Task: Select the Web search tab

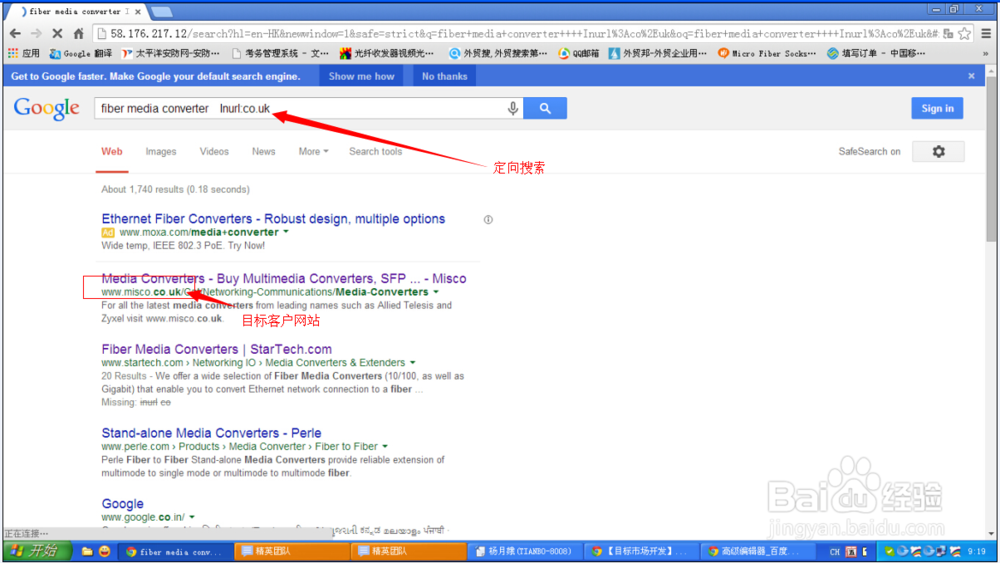Action: 112,152
